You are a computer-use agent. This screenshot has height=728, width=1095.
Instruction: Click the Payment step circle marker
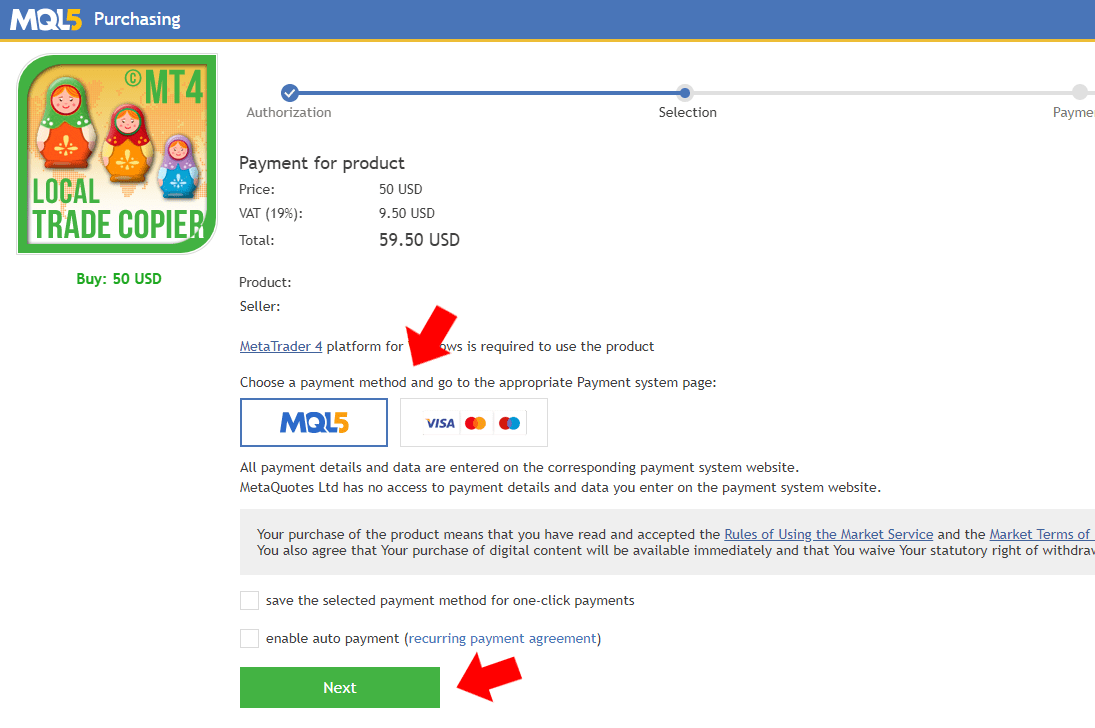tap(1080, 92)
